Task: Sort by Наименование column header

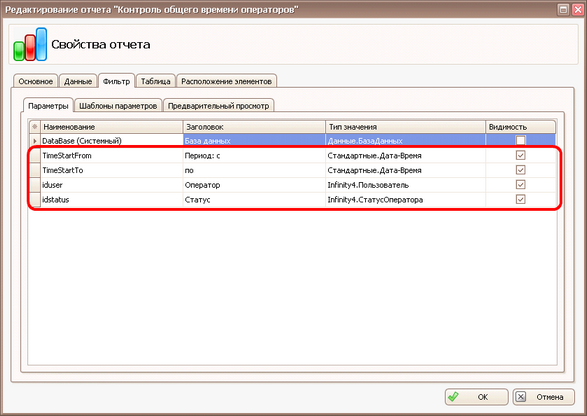Action: click(x=112, y=127)
